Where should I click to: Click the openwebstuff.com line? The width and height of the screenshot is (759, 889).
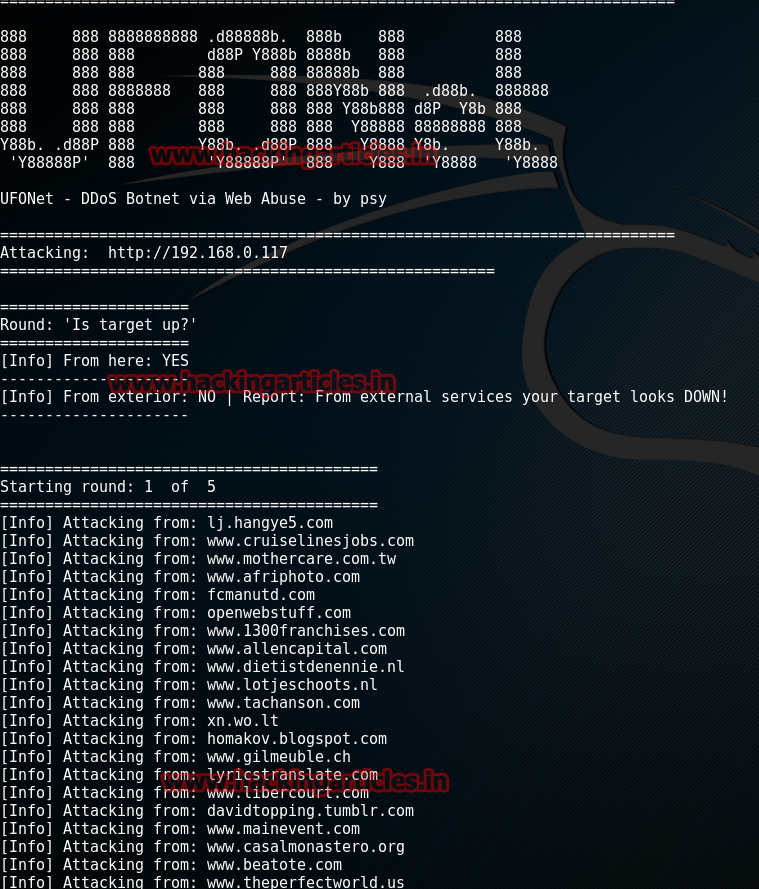coord(176,613)
